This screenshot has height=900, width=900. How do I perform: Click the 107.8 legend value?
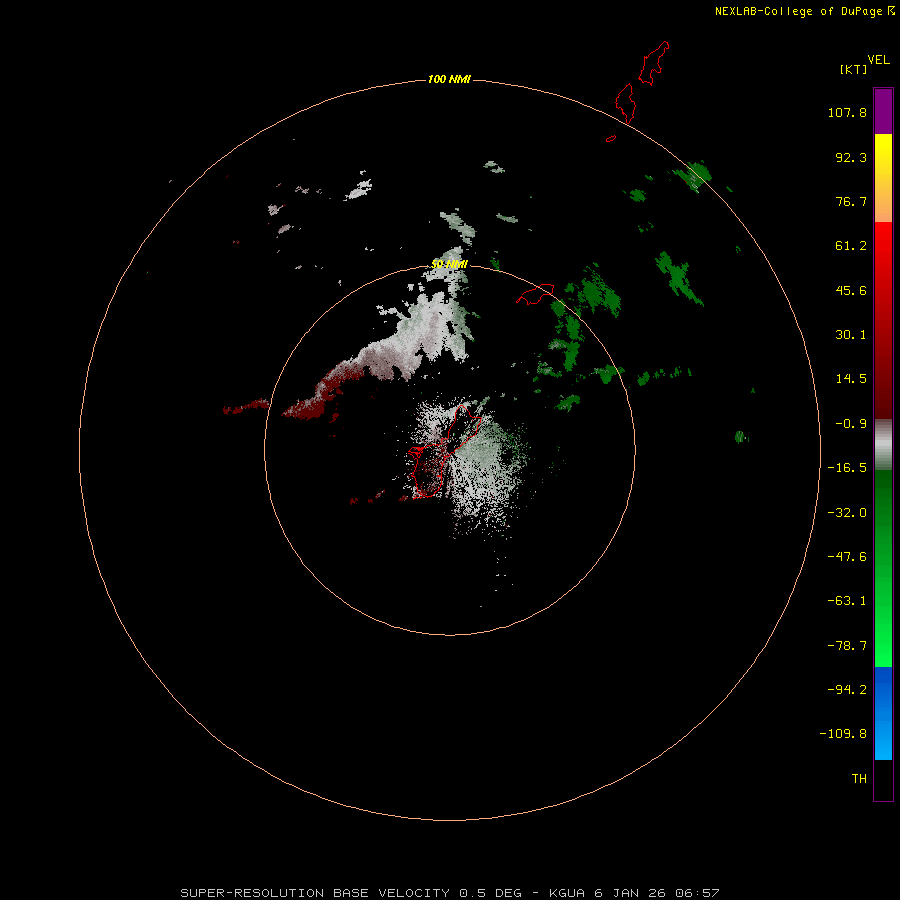point(847,112)
